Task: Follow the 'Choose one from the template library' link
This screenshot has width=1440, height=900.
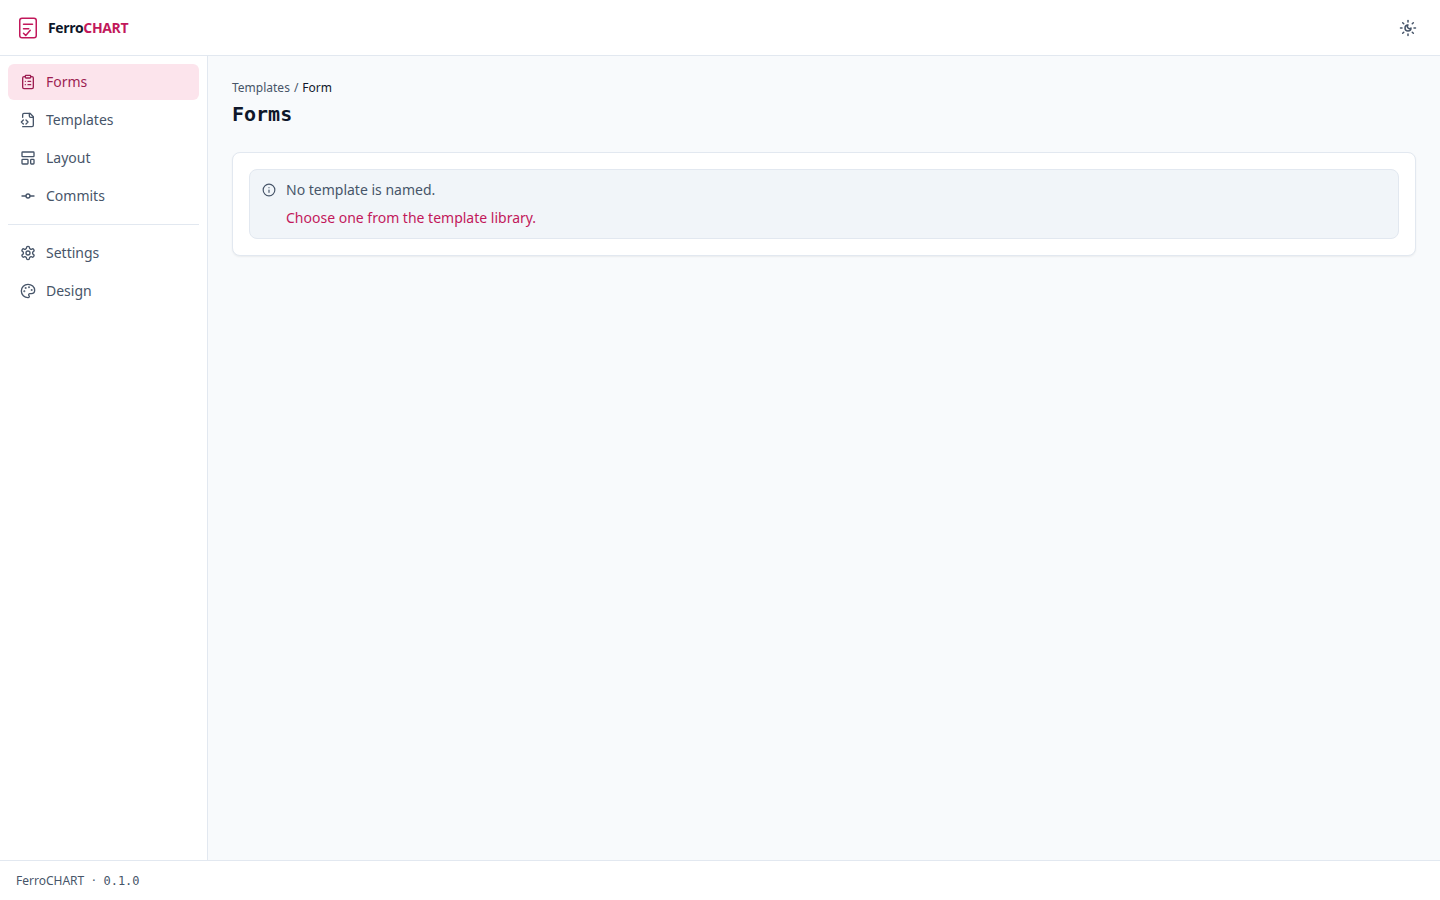Action: tap(411, 218)
